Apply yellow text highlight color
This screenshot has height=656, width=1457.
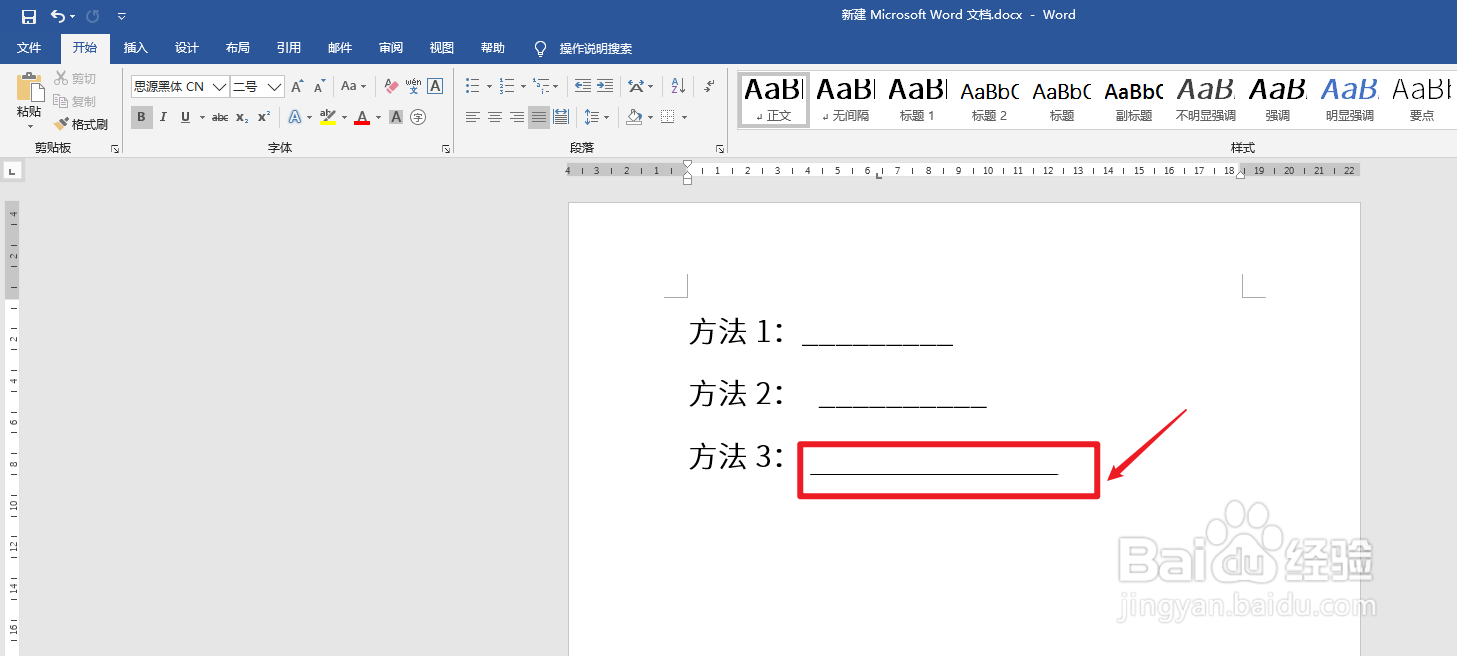pos(328,117)
